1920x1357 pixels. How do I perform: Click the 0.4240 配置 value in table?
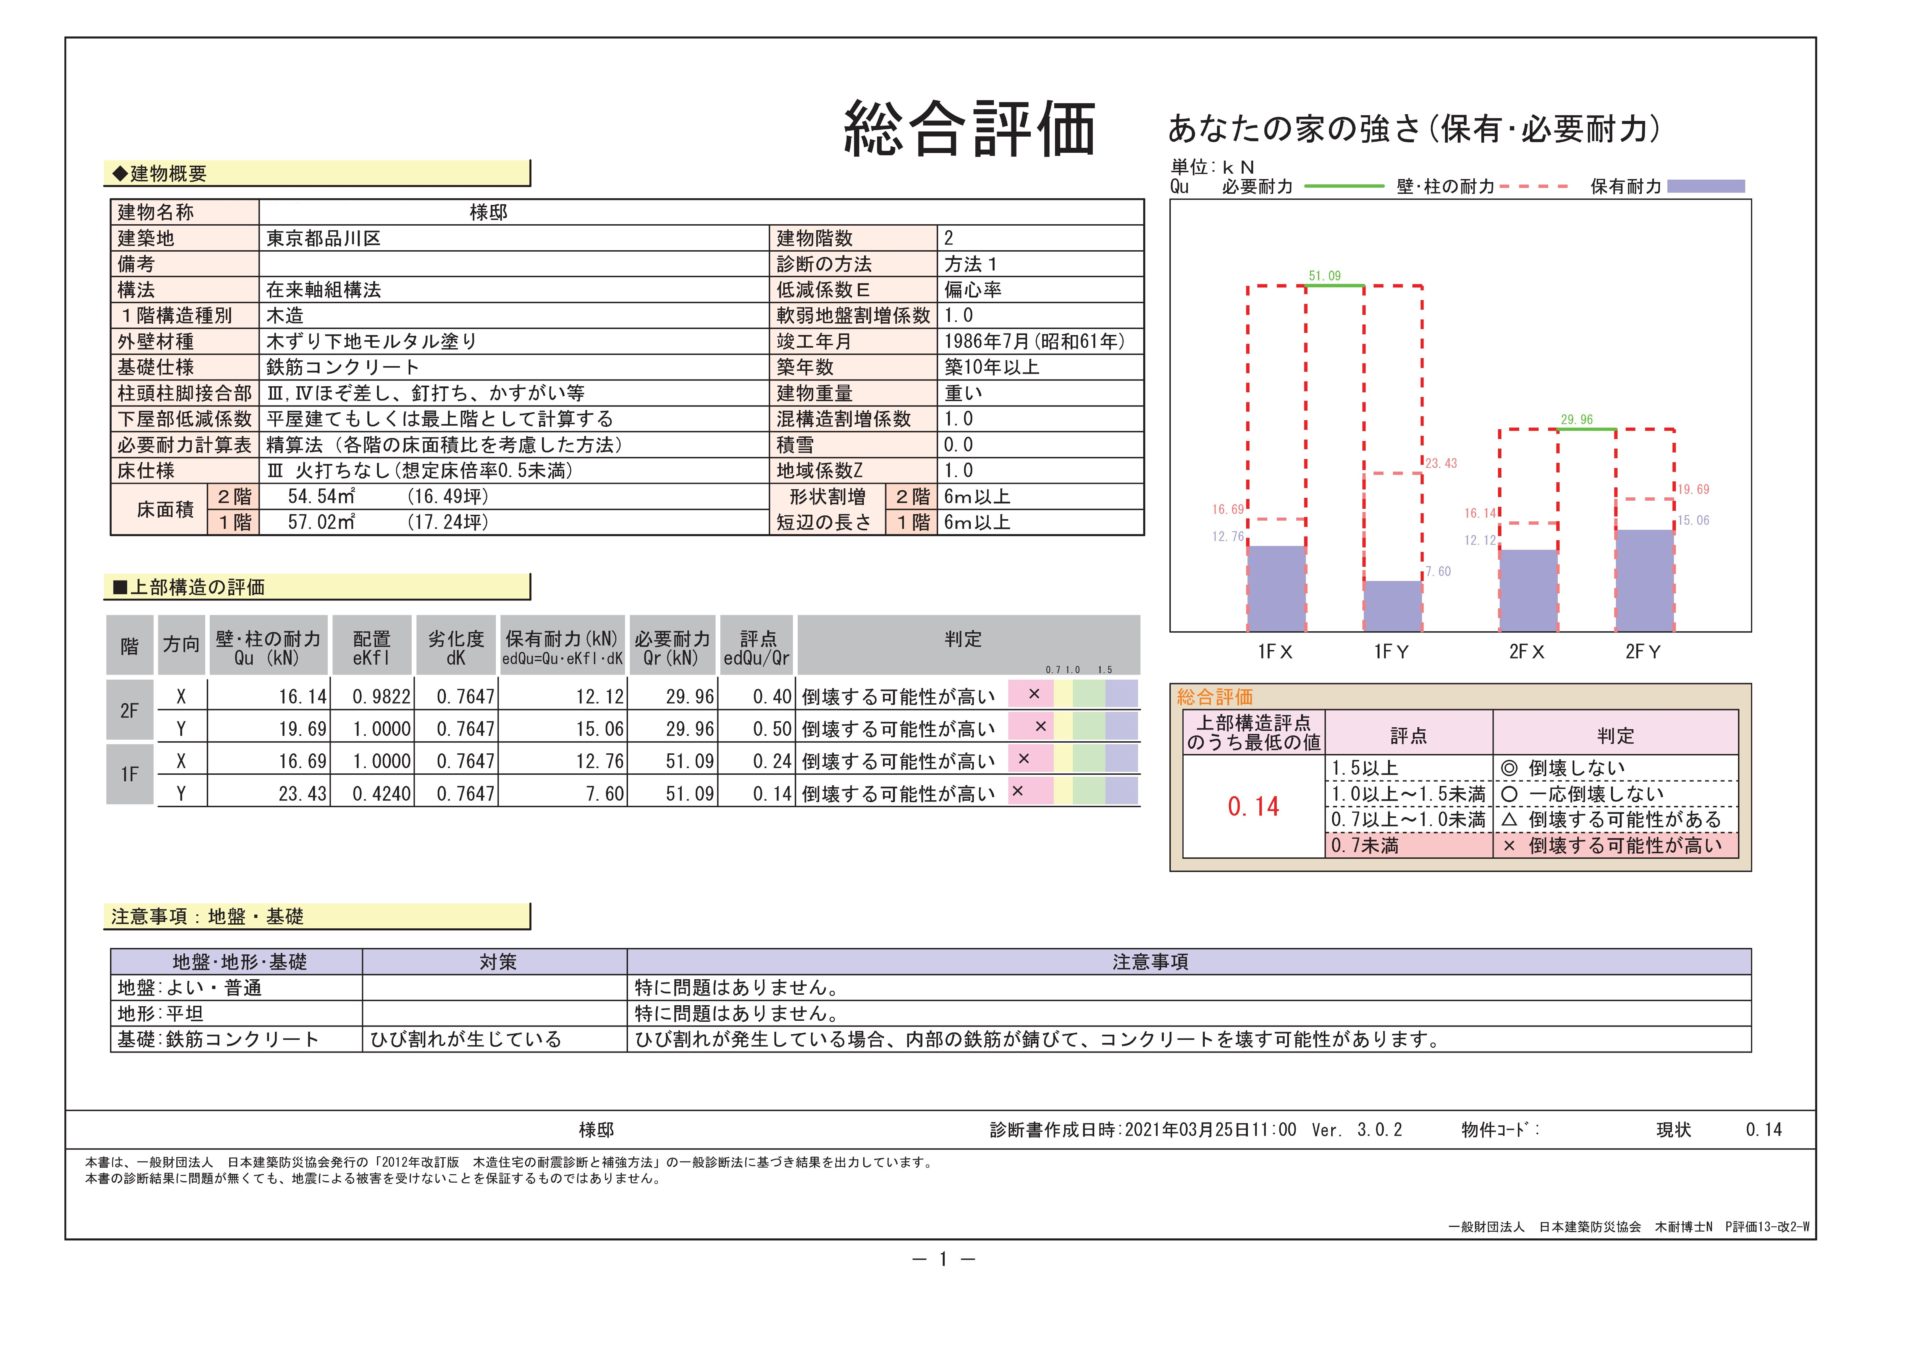(381, 794)
